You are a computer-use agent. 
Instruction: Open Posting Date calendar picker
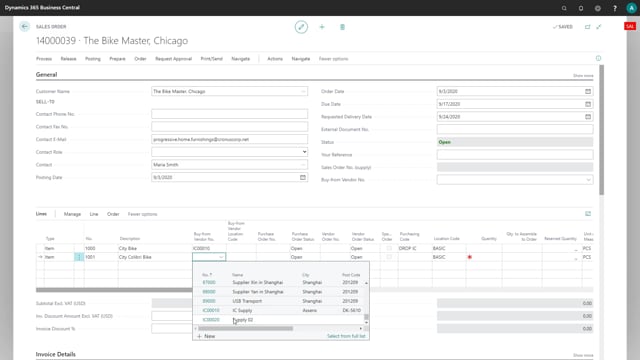click(x=302, y=178)
